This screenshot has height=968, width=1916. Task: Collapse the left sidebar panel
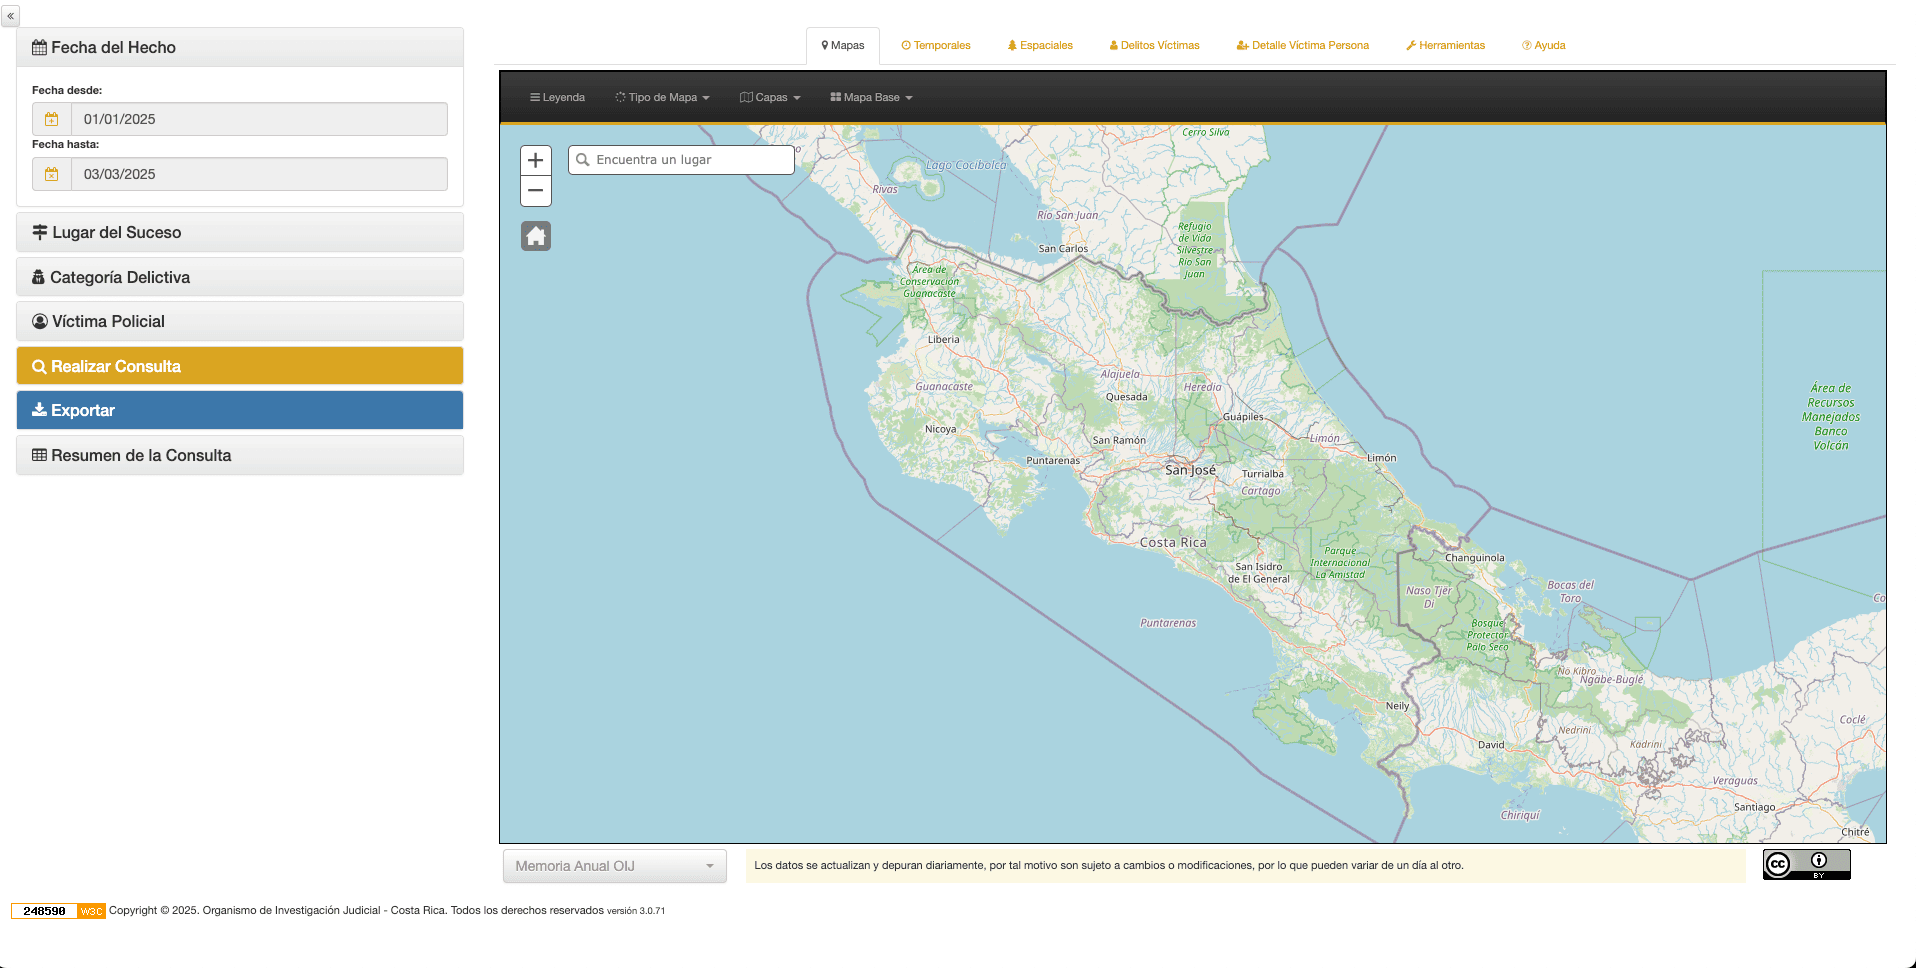coord(11,16)
